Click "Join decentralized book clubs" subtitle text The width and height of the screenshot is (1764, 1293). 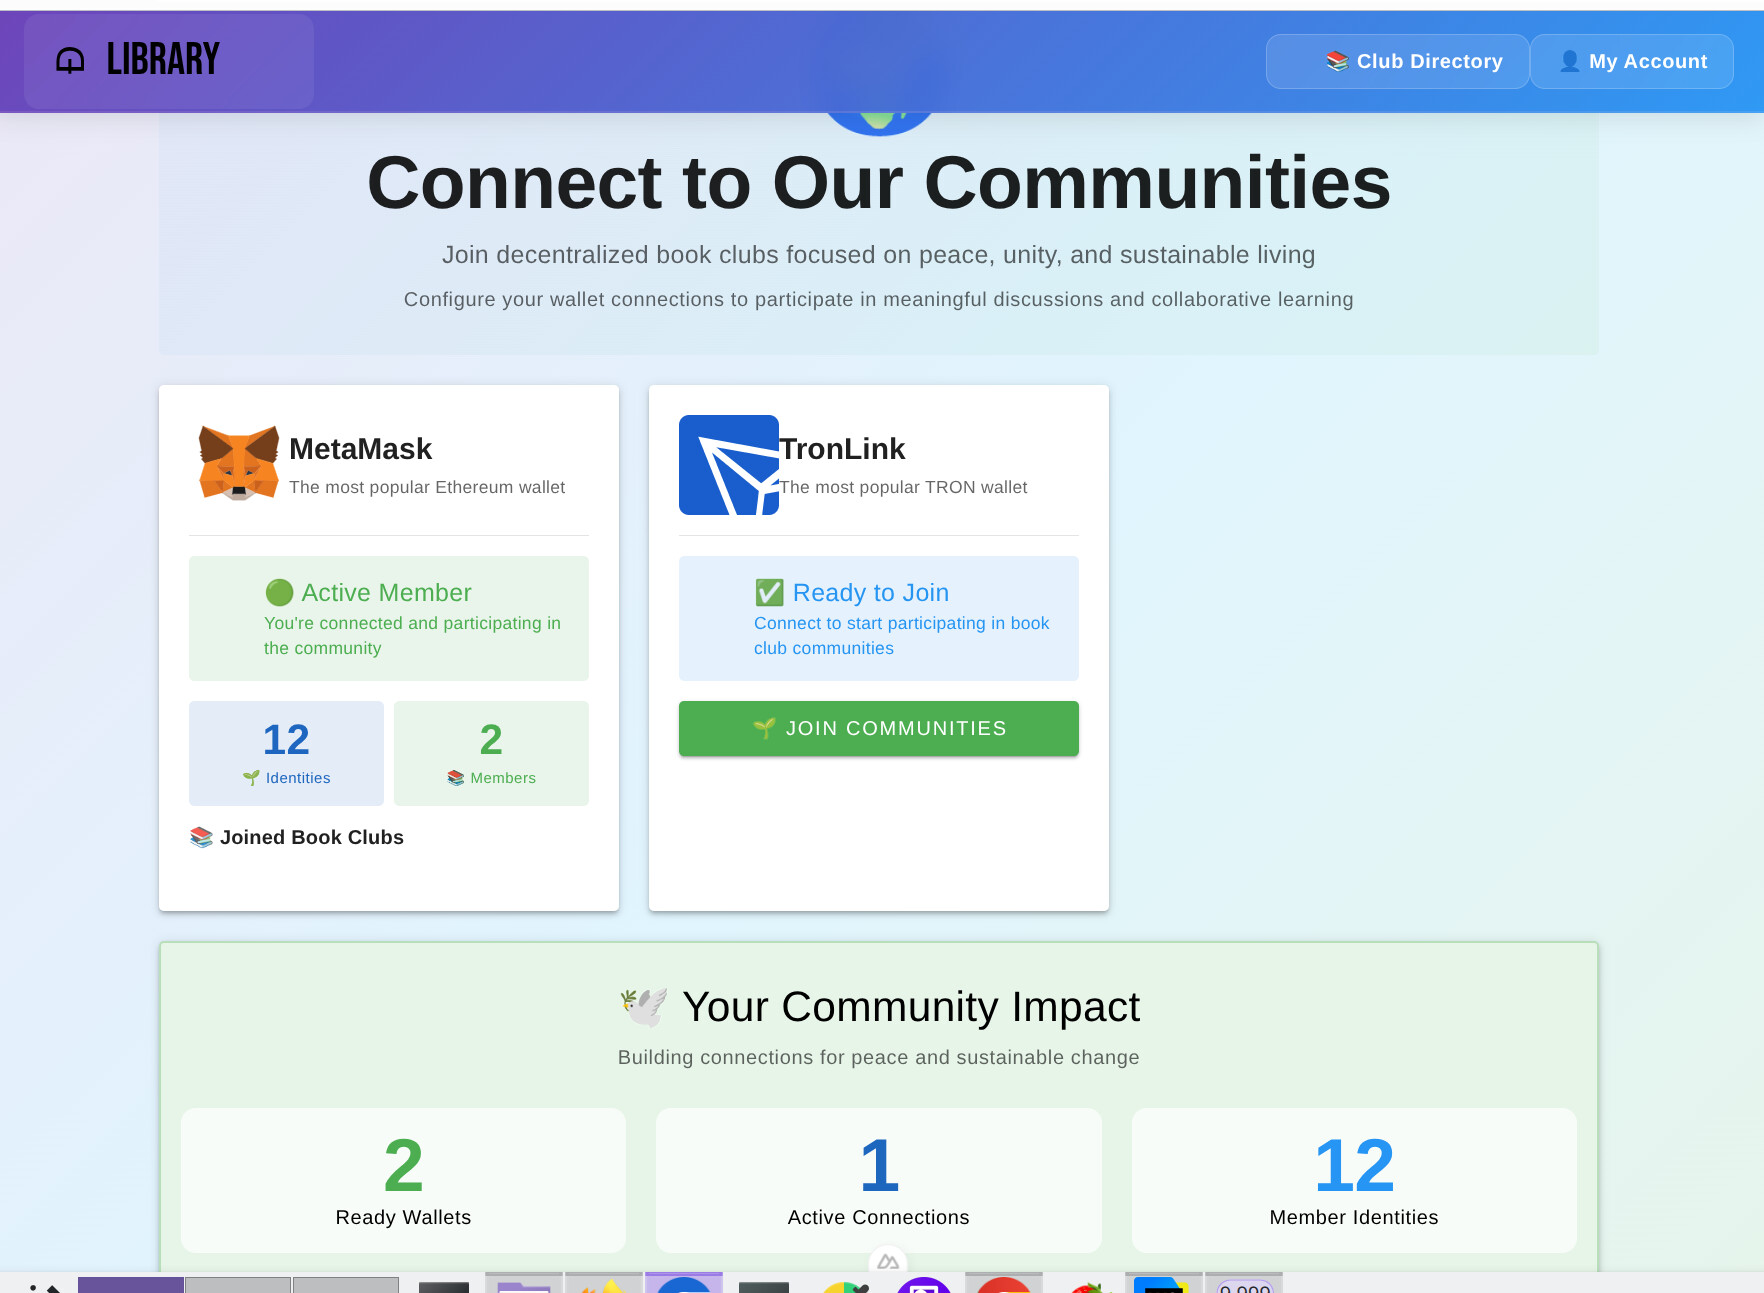[x=879, y=255]
